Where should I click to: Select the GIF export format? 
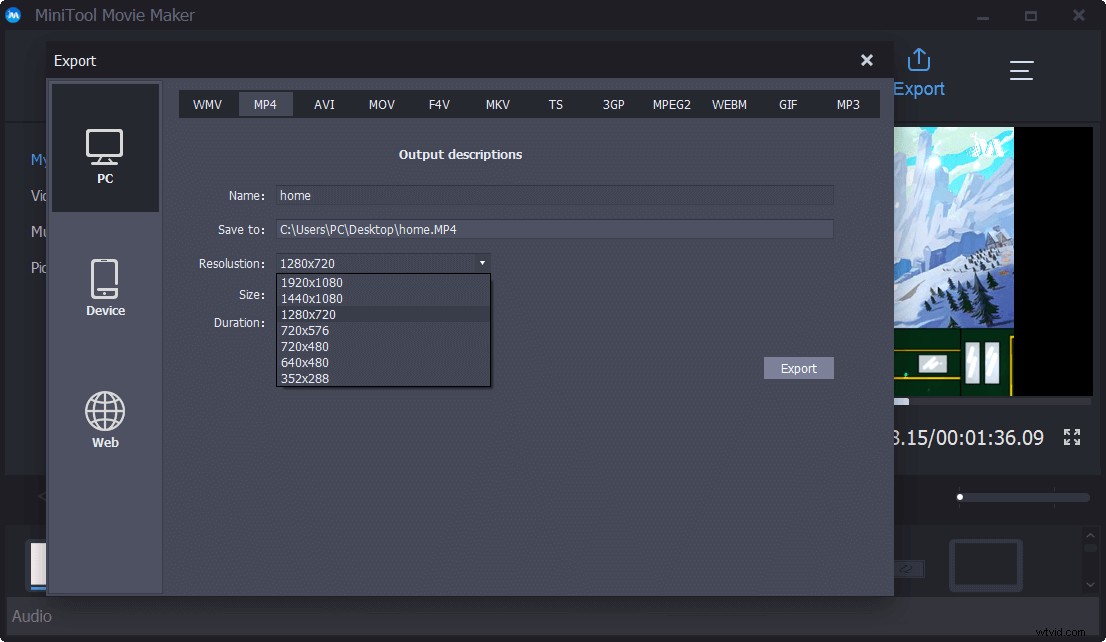(788, 103)
